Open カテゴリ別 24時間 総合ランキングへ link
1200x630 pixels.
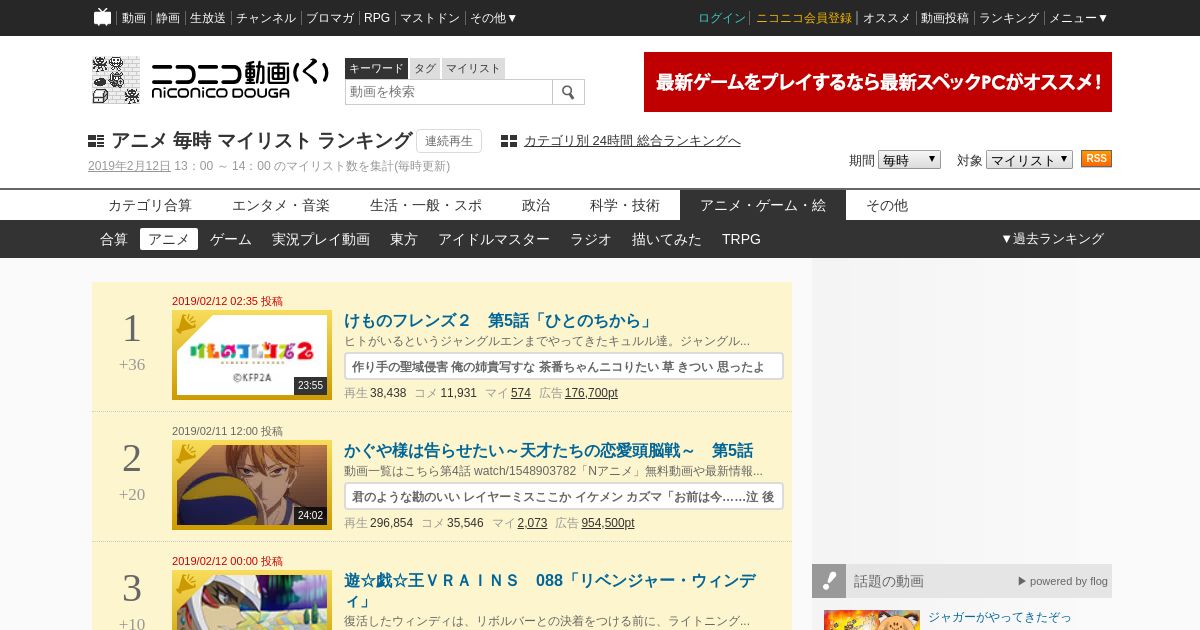pos(632,141)
